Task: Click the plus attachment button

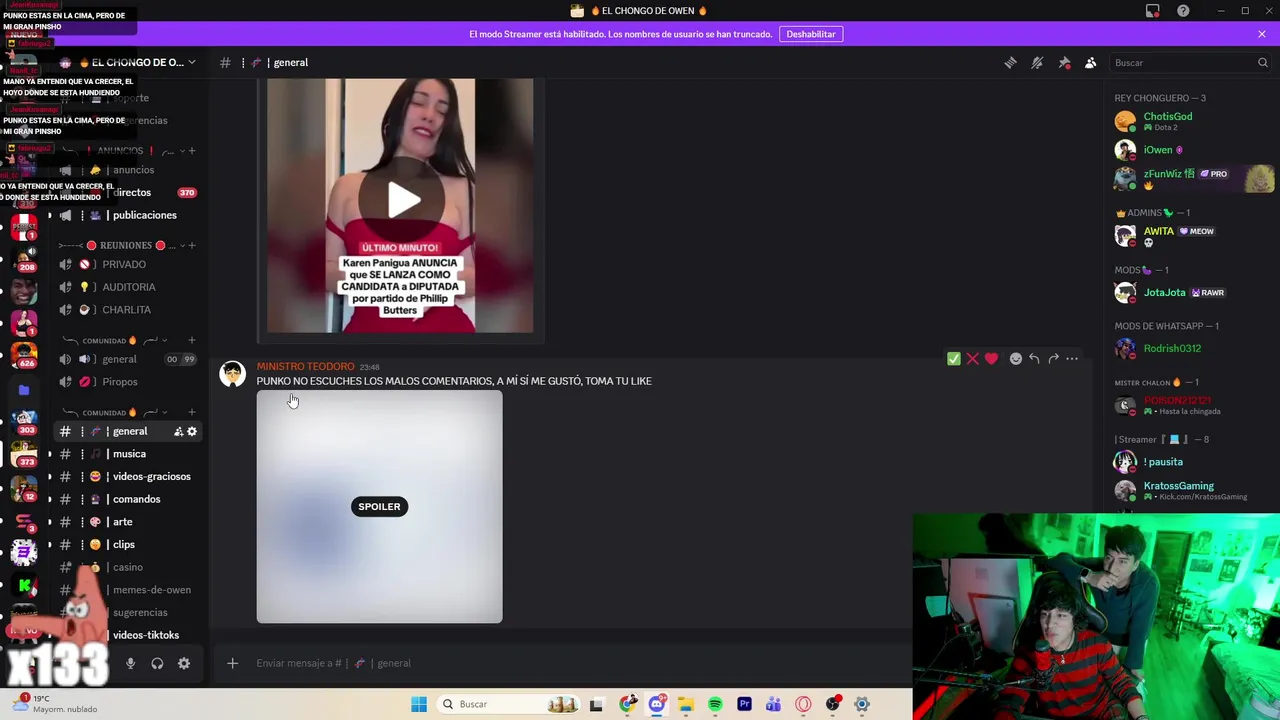Action: click(x=232, y=663)
